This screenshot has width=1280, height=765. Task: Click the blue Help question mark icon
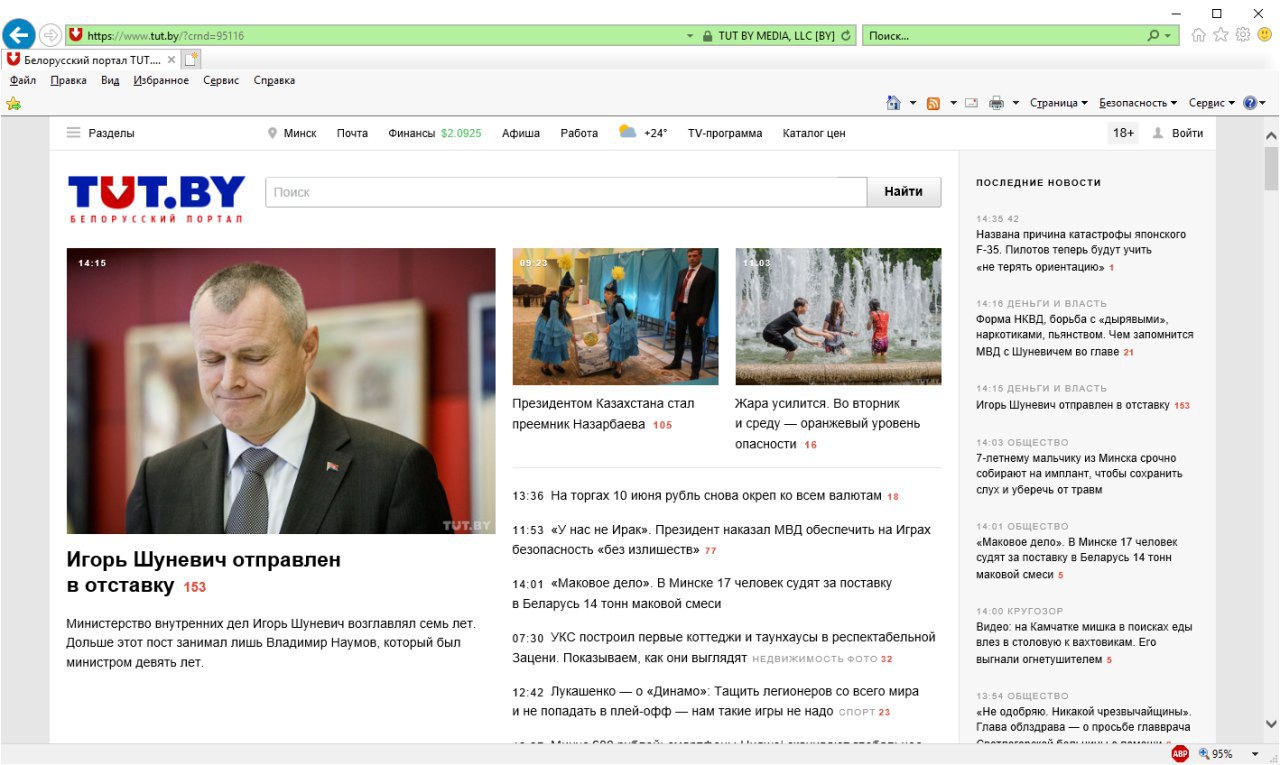1249,103
